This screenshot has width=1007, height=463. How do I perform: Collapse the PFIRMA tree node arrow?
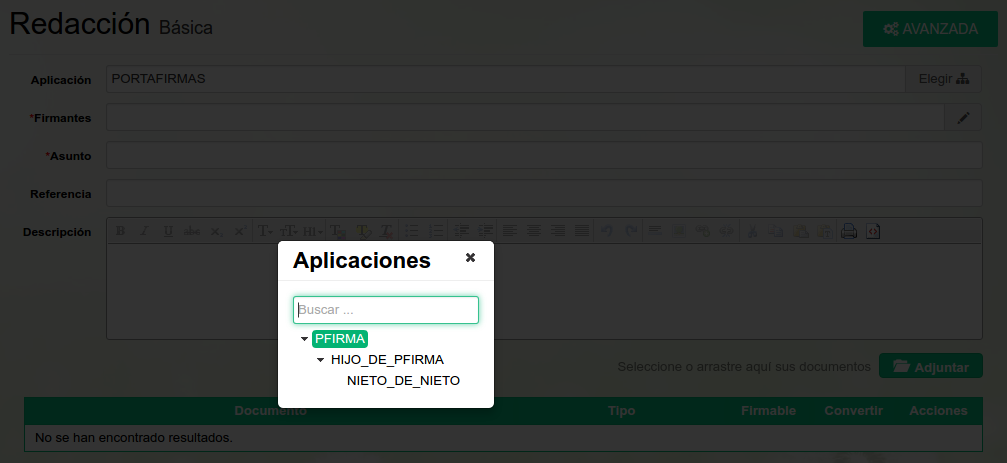[x=304, y=339]
